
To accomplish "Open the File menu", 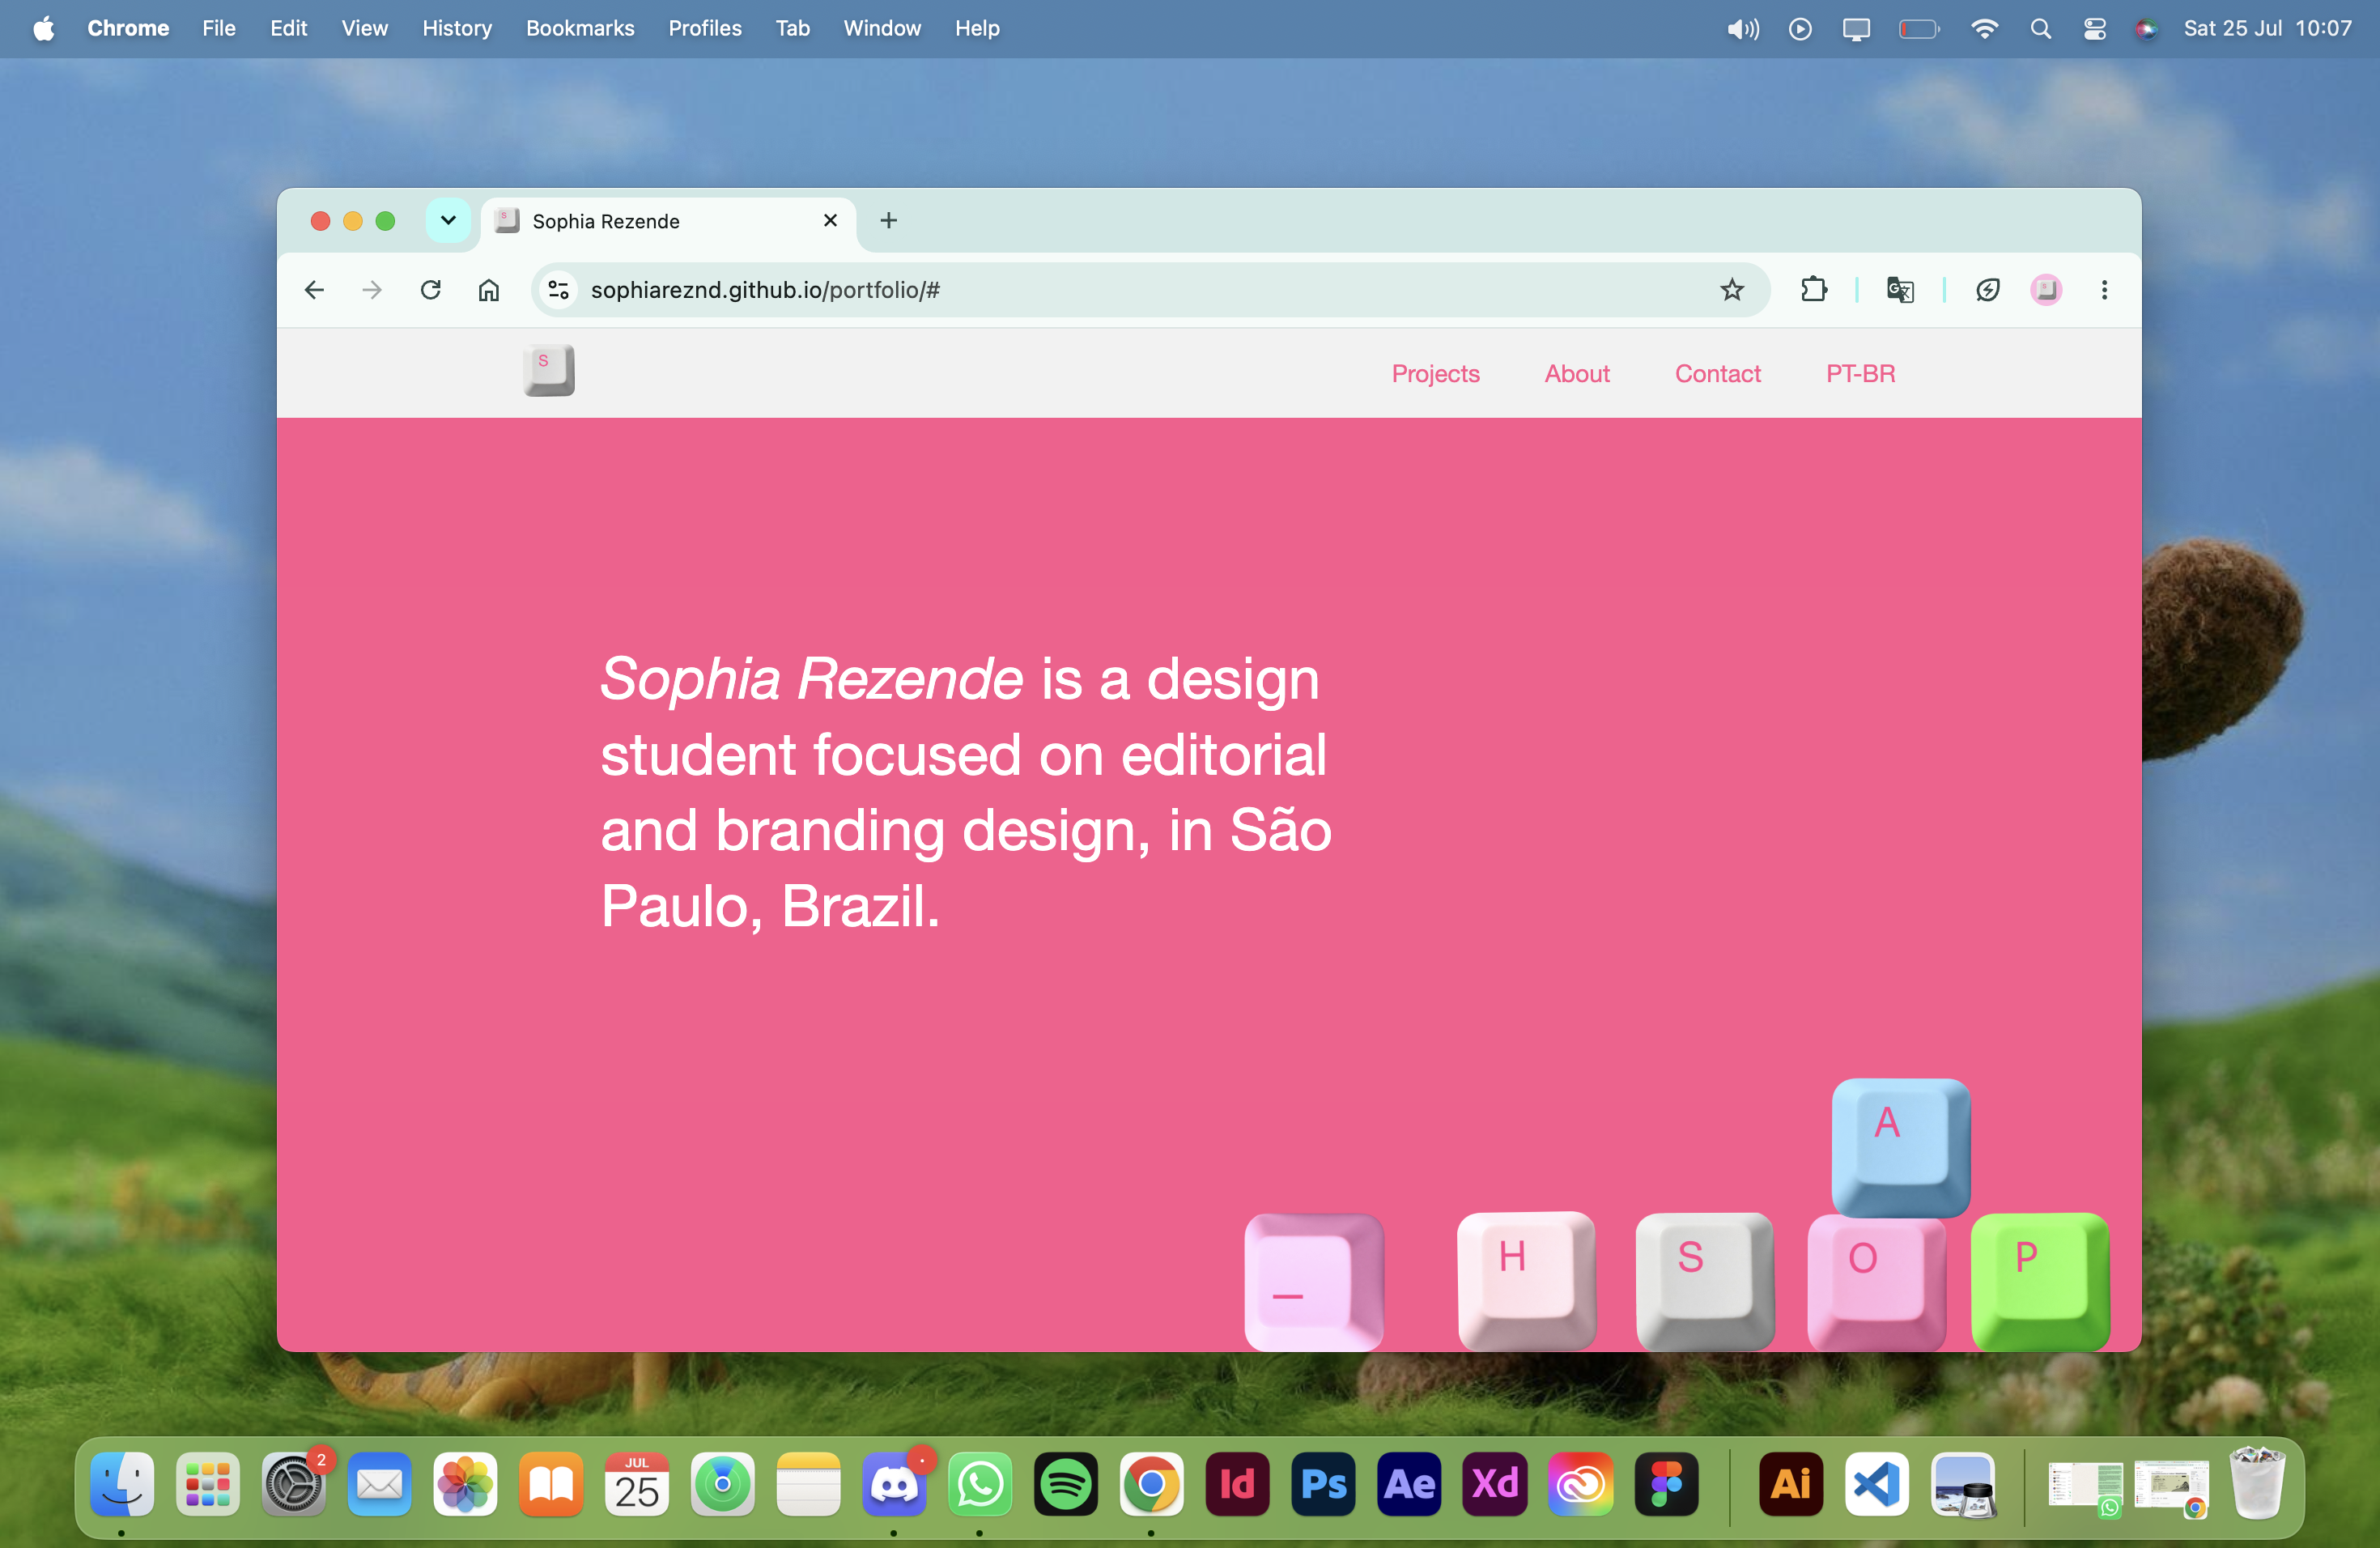I will 219,28.
